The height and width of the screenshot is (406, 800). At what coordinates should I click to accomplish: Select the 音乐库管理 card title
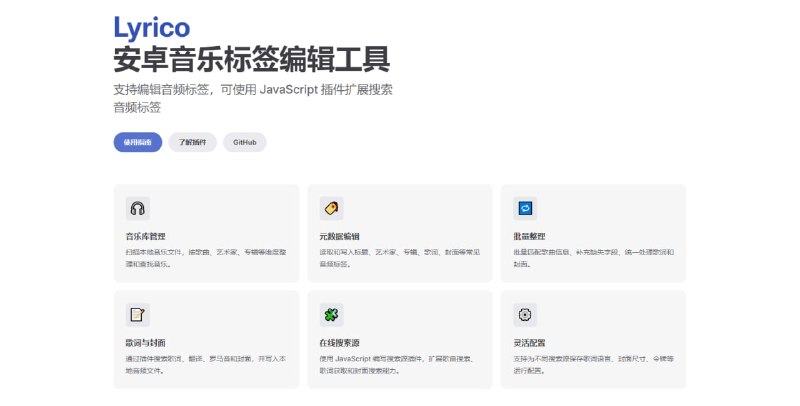145,236
